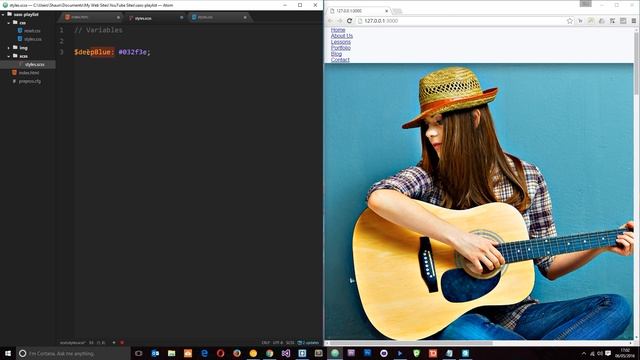Collapse the sass-playlist root folder
Screen dimensions: 640x360
click(3, 14)
